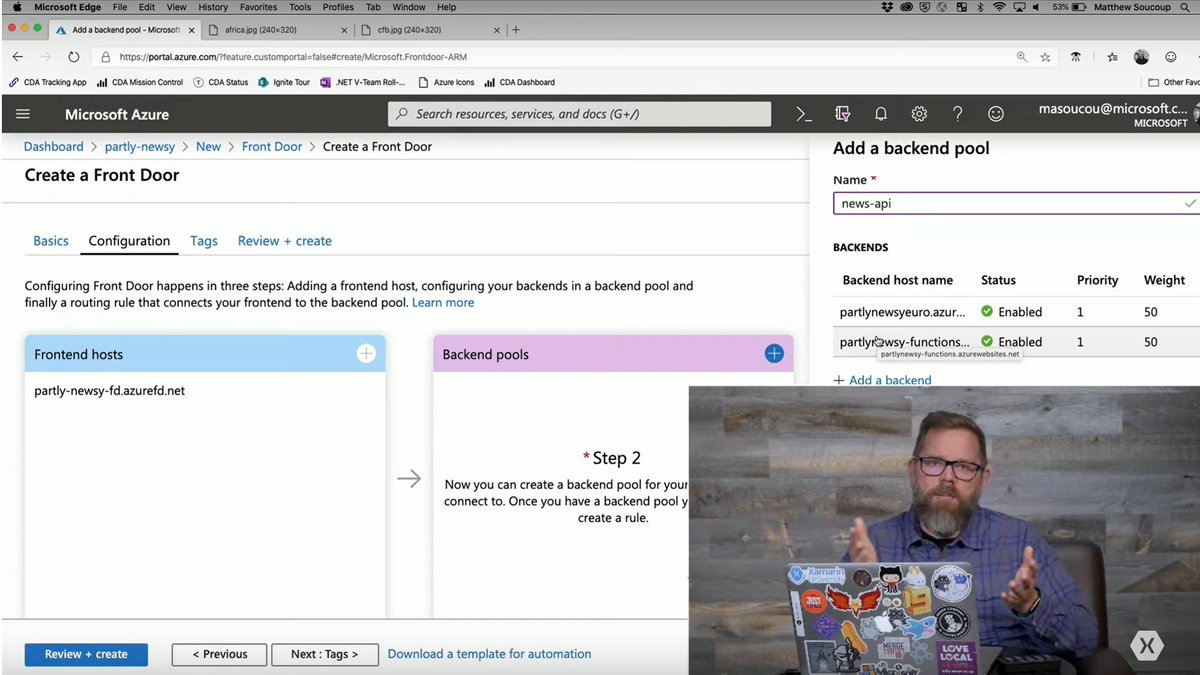
Task: Click the + Add a backend link
Action: point(882,380)
